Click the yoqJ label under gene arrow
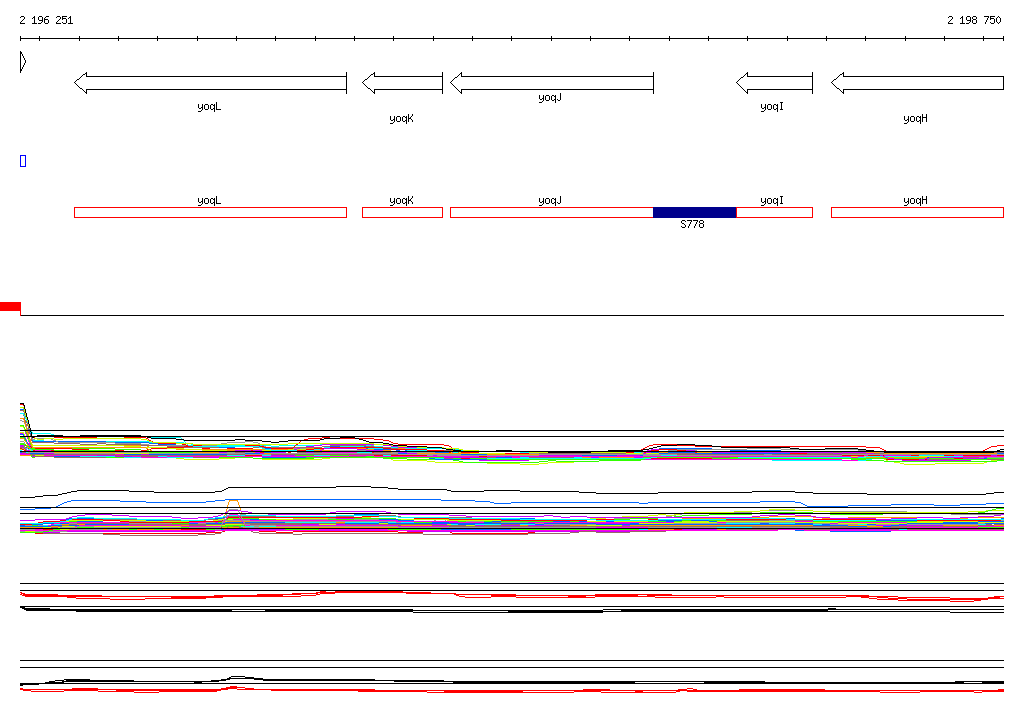This screenshot has height=714, width=1024. (x=550, y=97)
